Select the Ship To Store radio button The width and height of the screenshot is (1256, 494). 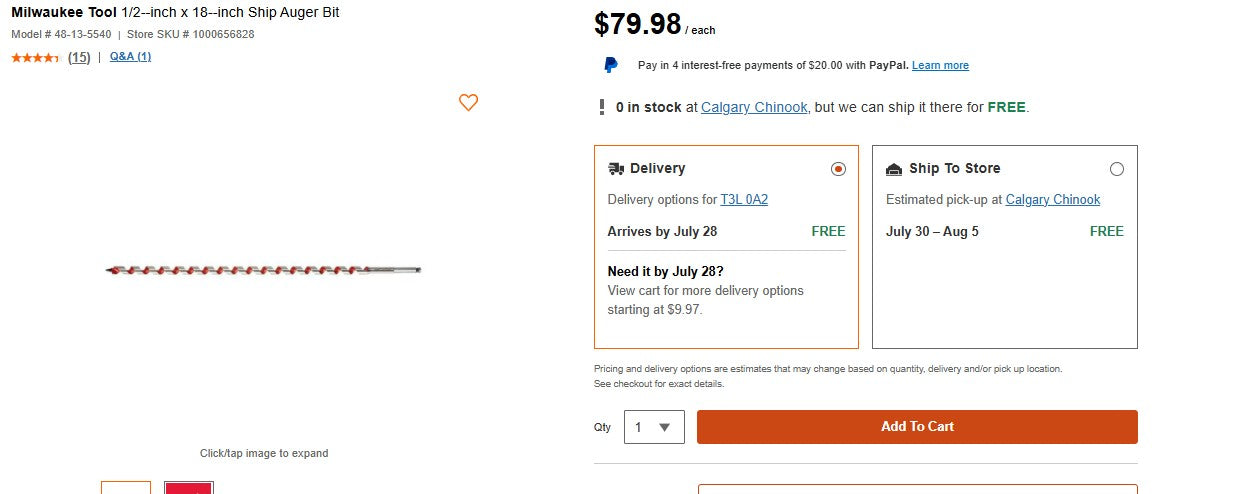tap(1117, 169)
